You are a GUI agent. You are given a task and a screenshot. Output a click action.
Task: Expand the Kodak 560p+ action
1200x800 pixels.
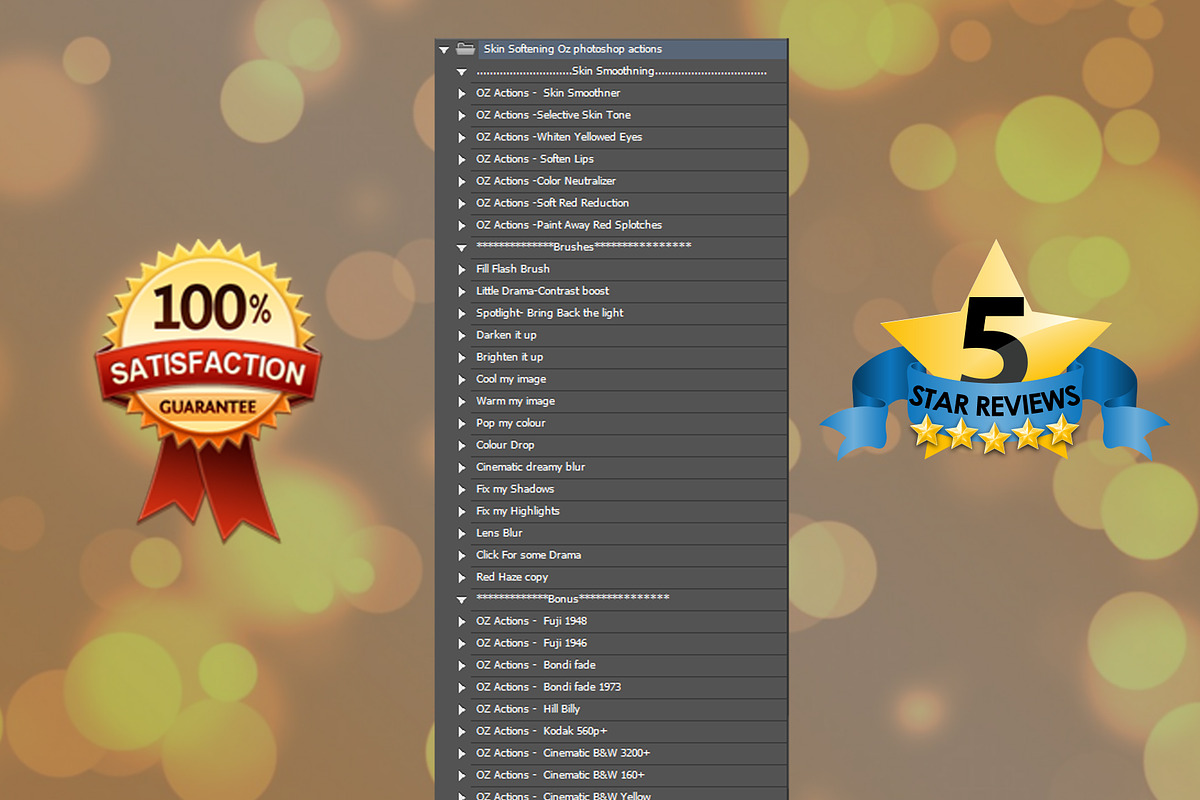coord(462,731)
